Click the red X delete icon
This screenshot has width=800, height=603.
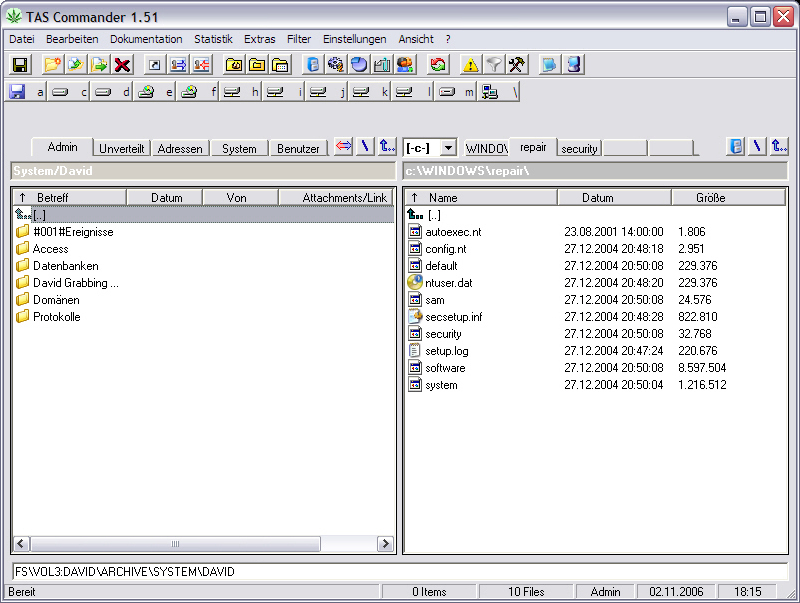point(122,65)
